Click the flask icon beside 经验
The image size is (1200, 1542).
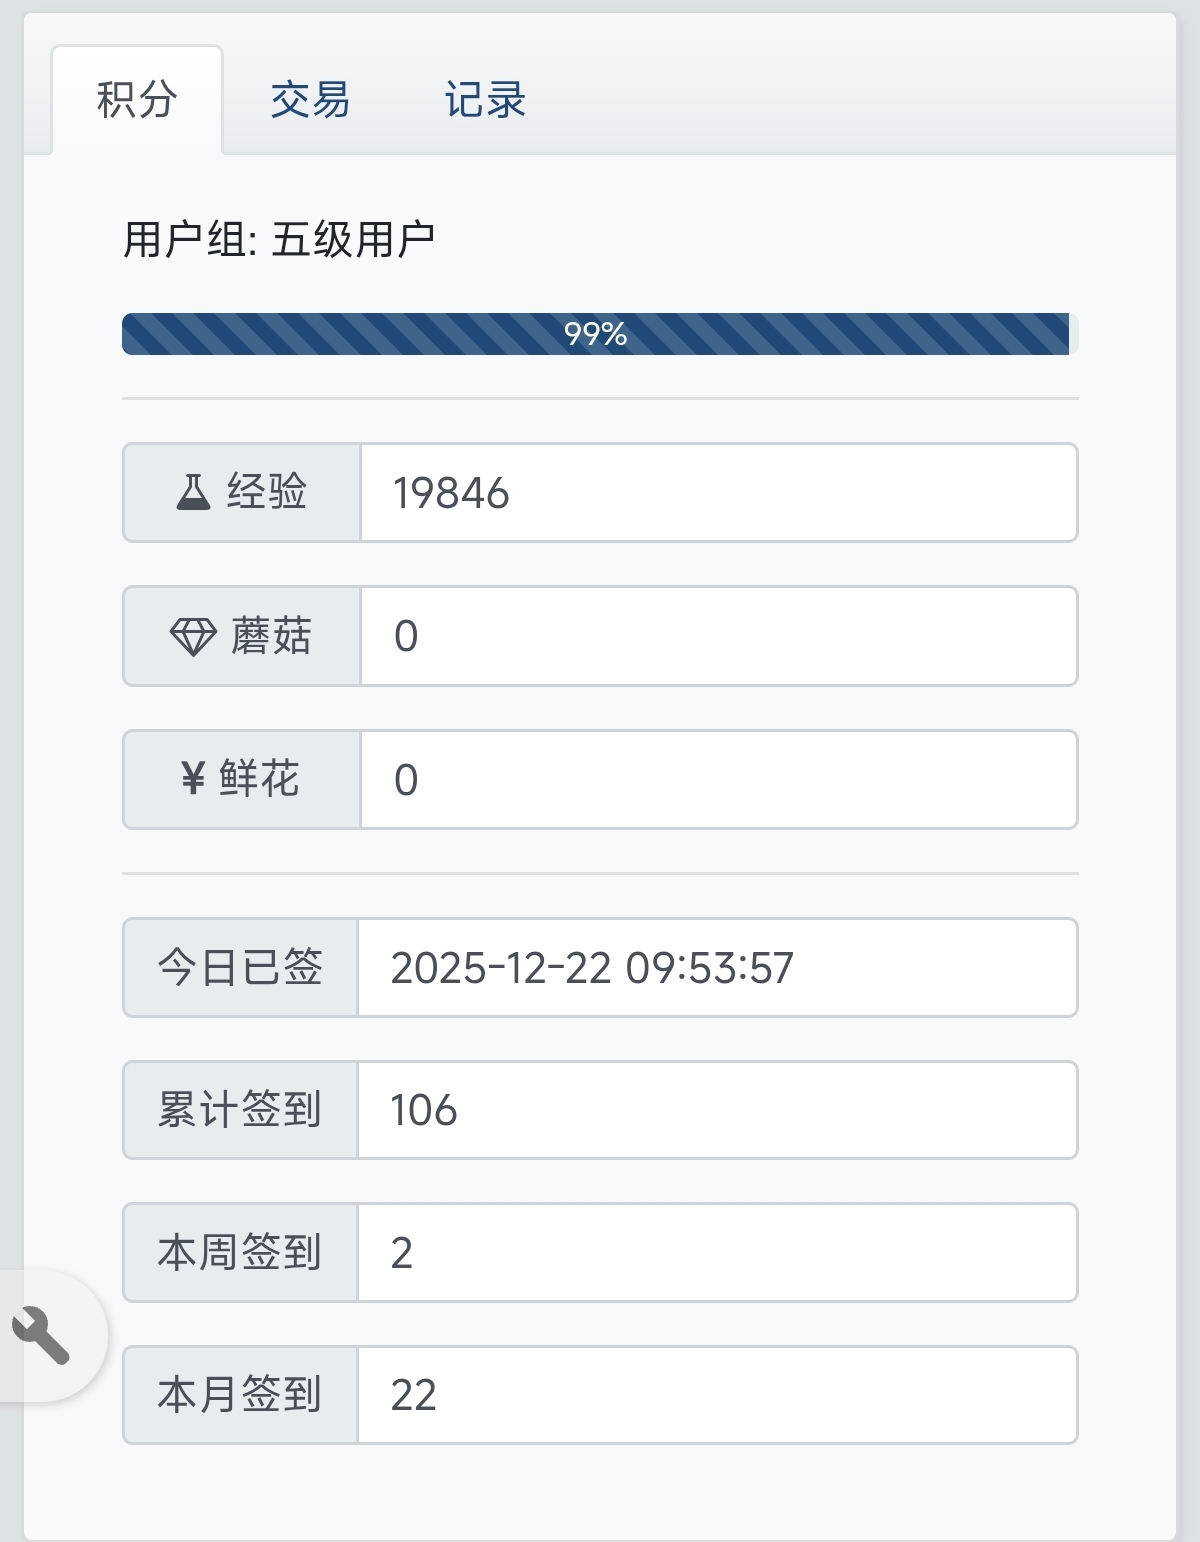[x=196, y=491]
